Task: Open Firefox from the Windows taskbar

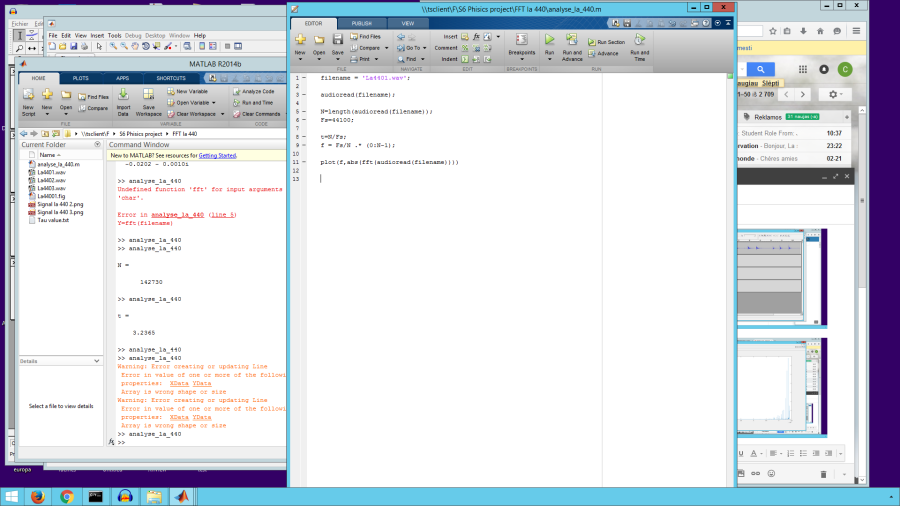Action: tap(39, 496)
